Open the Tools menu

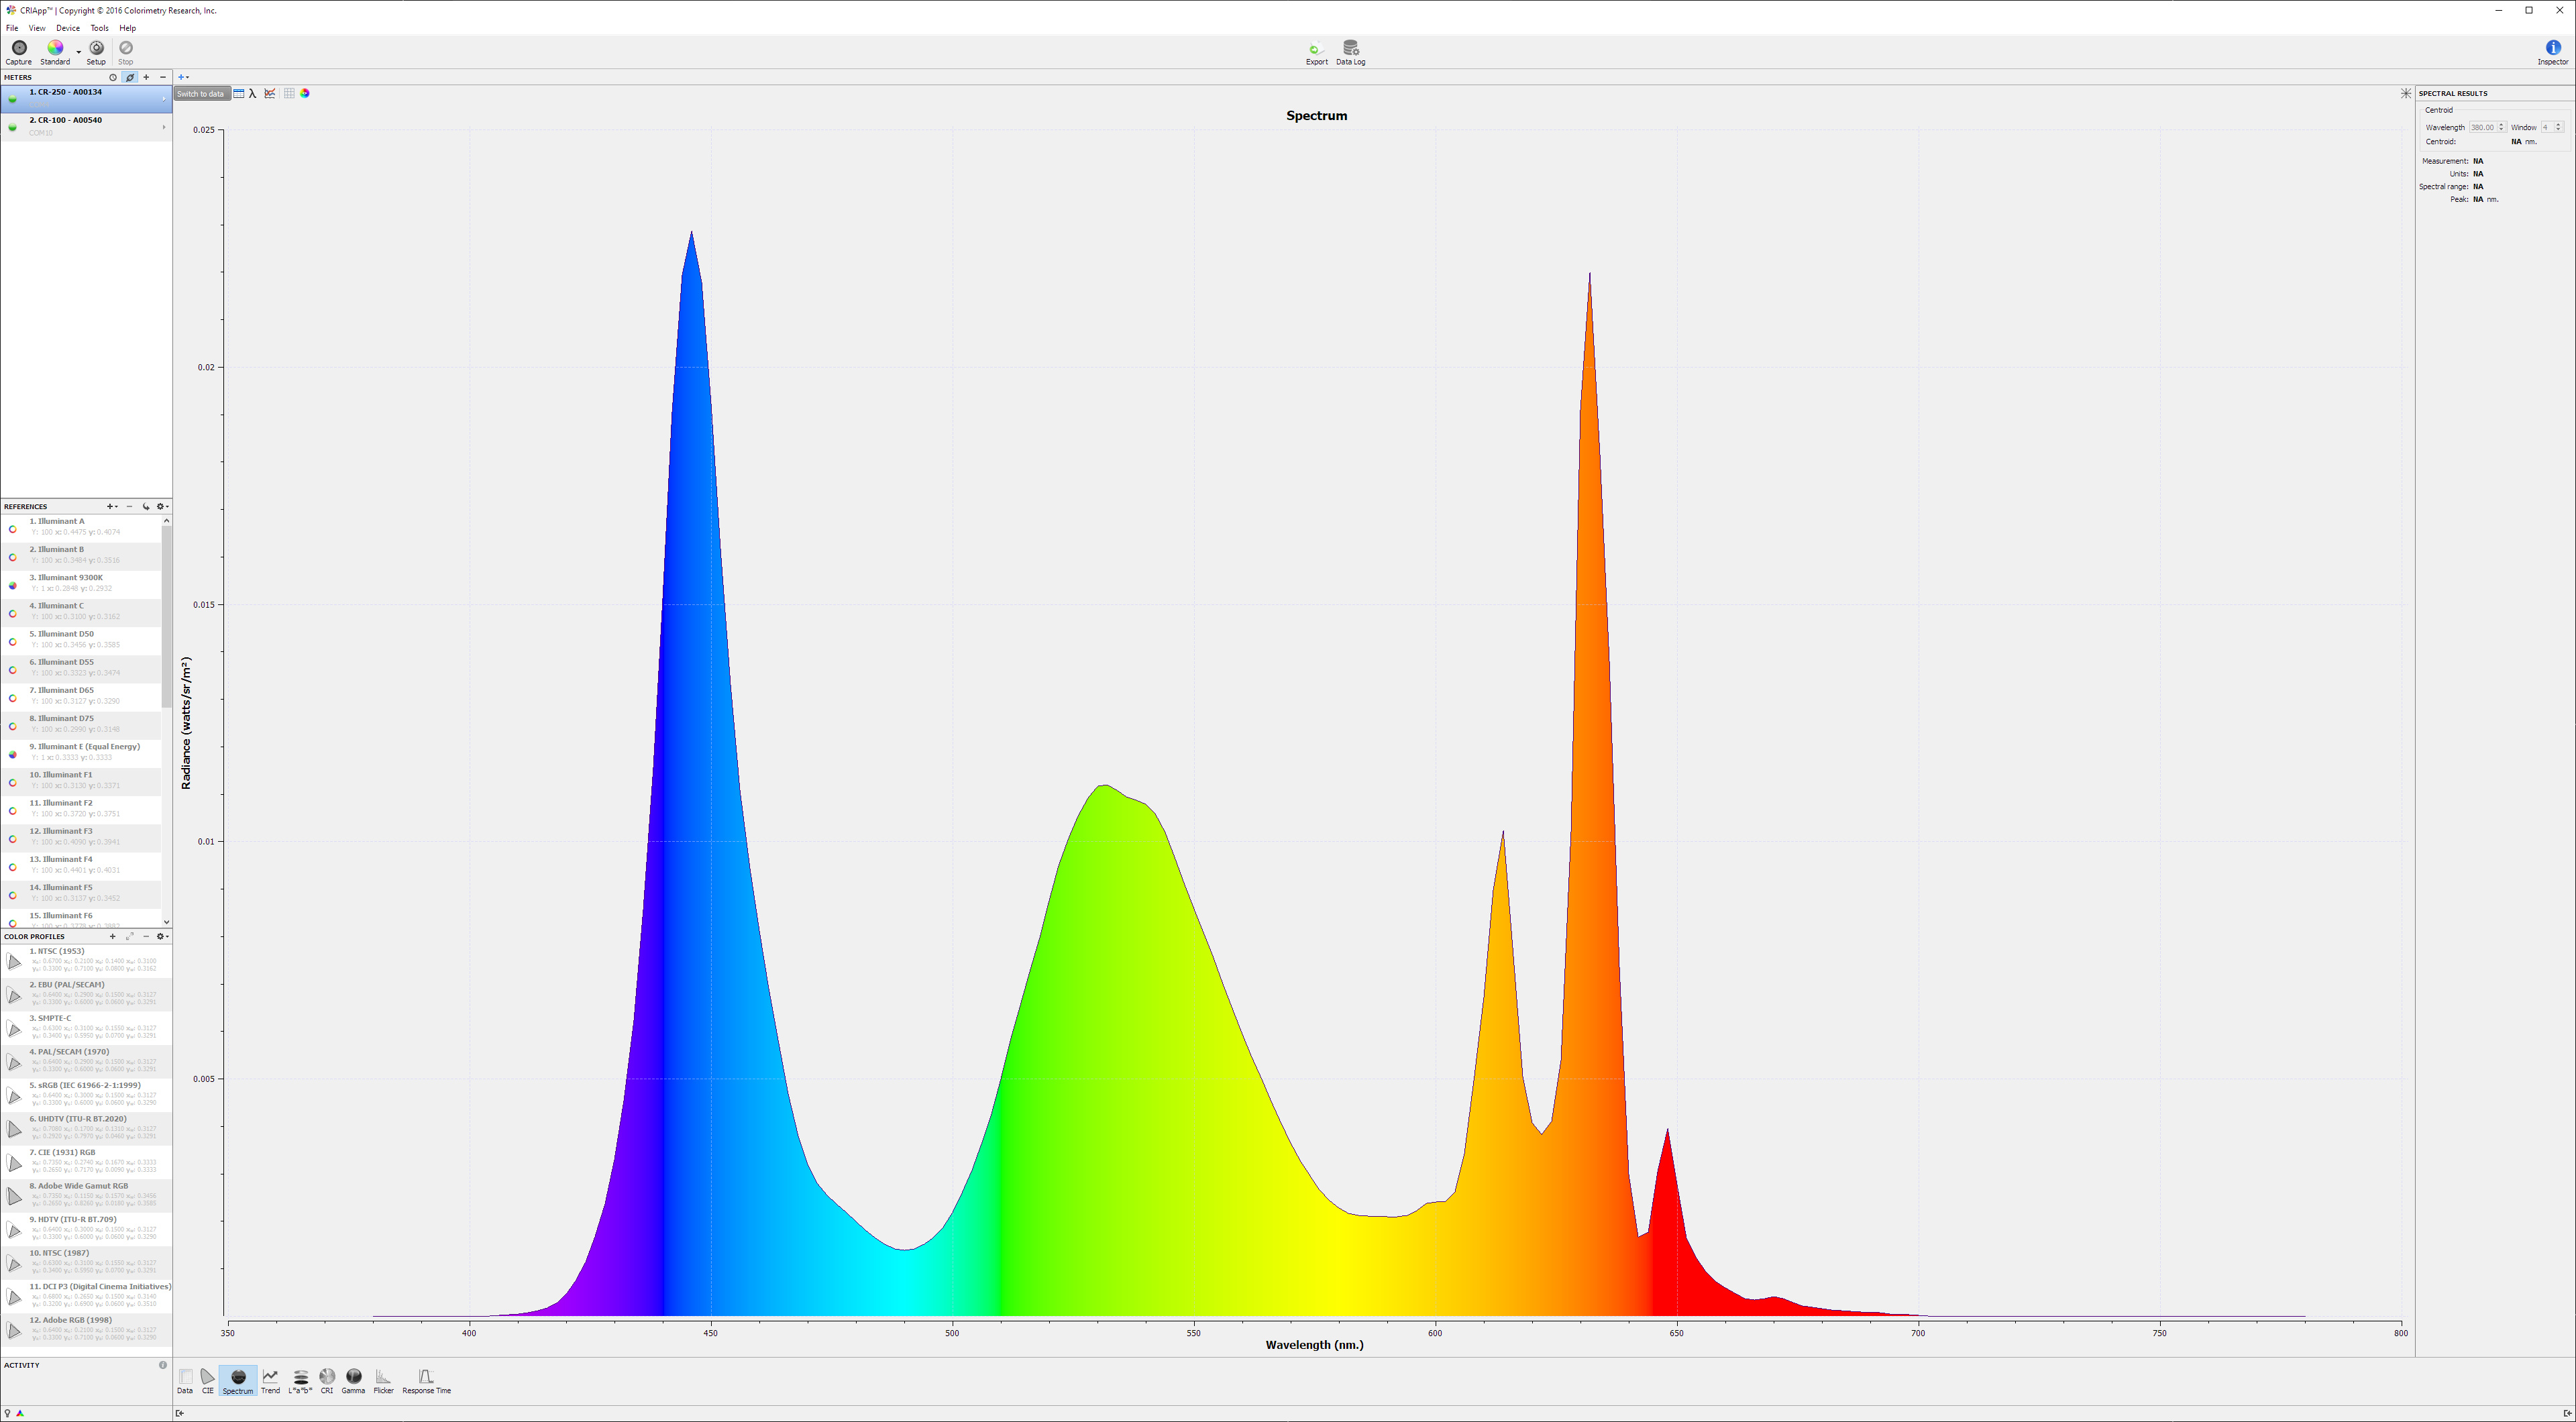click(x=99, y=28)
